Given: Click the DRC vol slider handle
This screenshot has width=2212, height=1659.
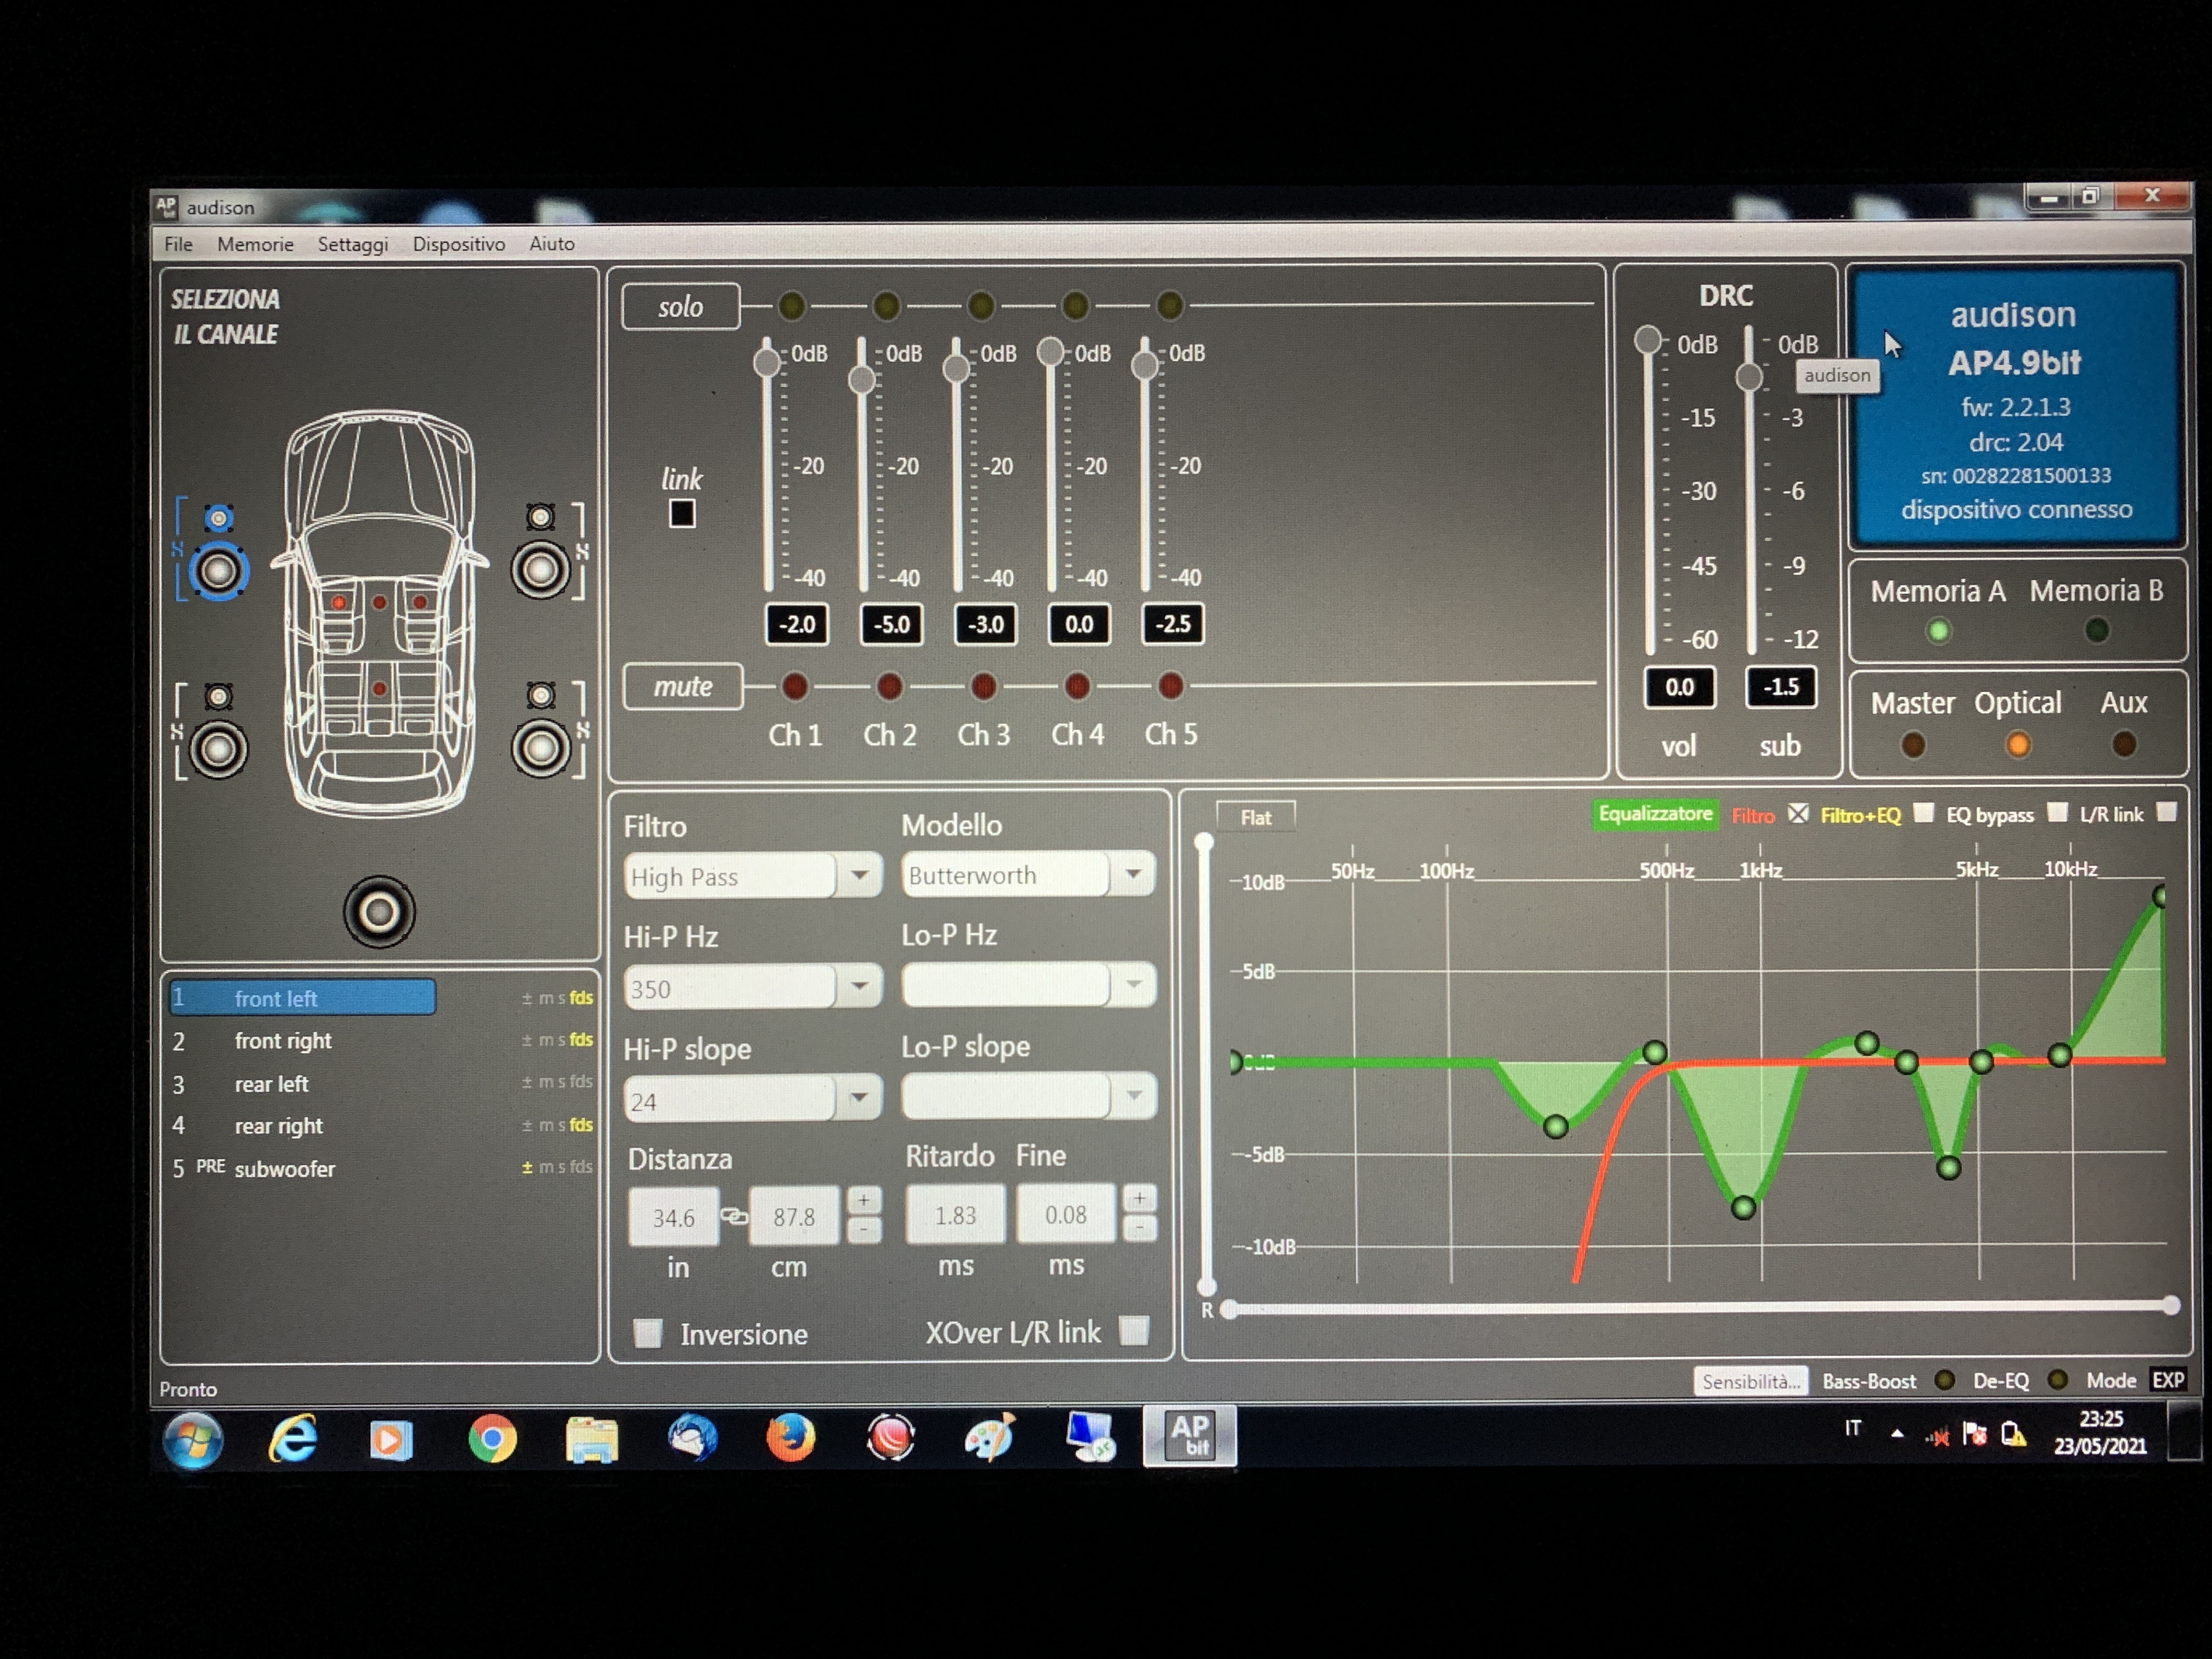Looking at the screenshot, I should 1648,340.
